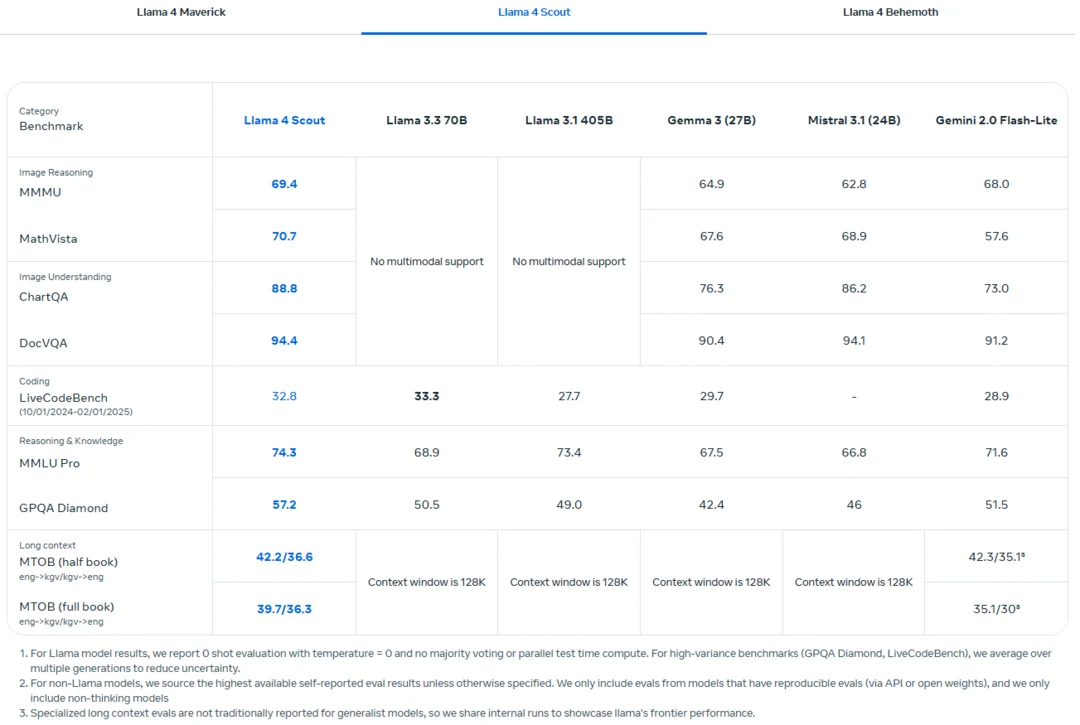Viewport: 1080px width, 725px height.
Task: Select the Llama 4 Scout tab
Action: 534,12
